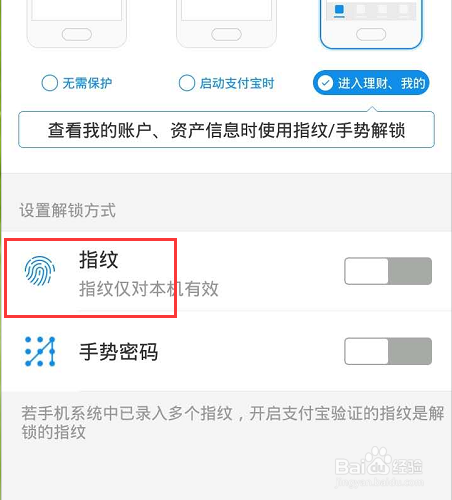Toggle the 指纹 fingerprint switch

(x=388, y=271)
